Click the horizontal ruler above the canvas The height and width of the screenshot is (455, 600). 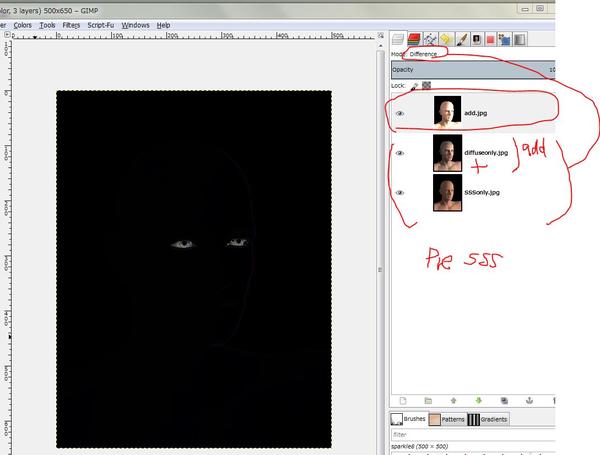[193, 36]
